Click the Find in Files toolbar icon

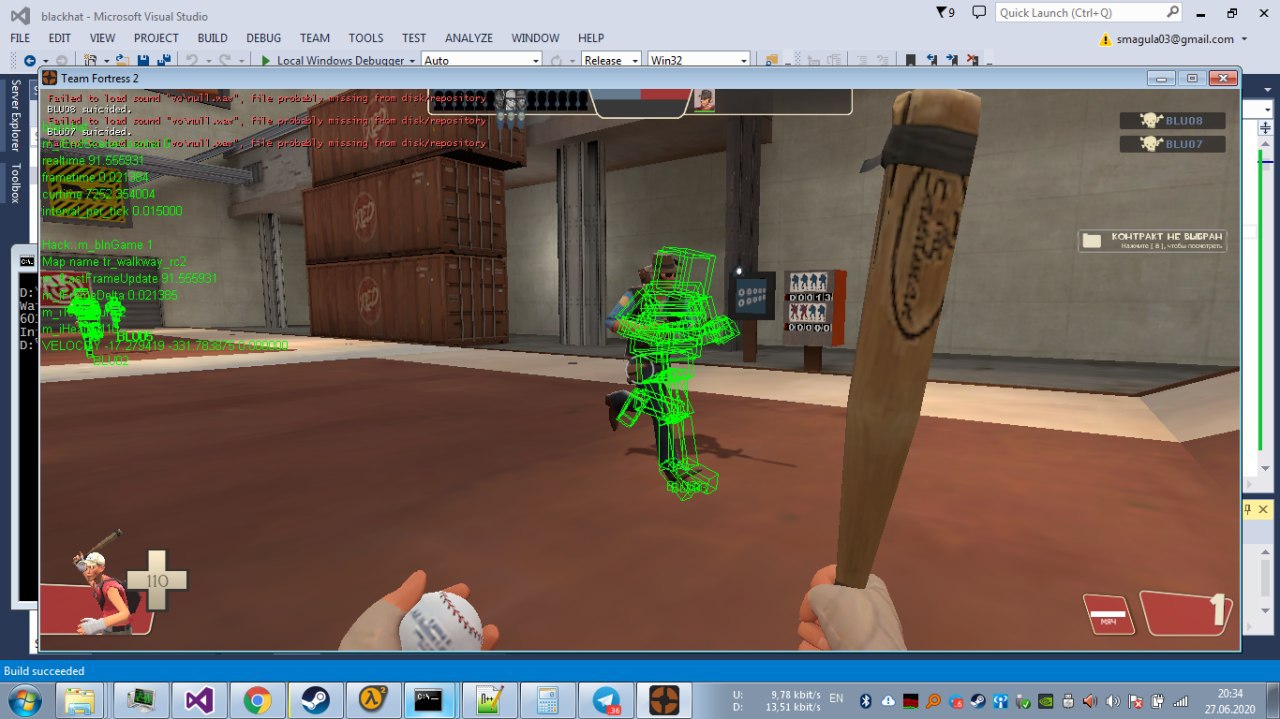(x=771, y=61)
